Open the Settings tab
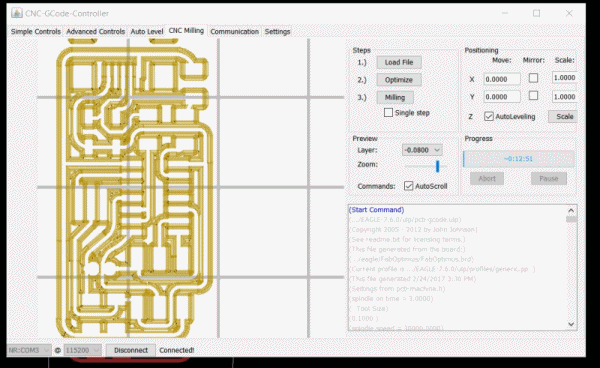 pos(277,31)
